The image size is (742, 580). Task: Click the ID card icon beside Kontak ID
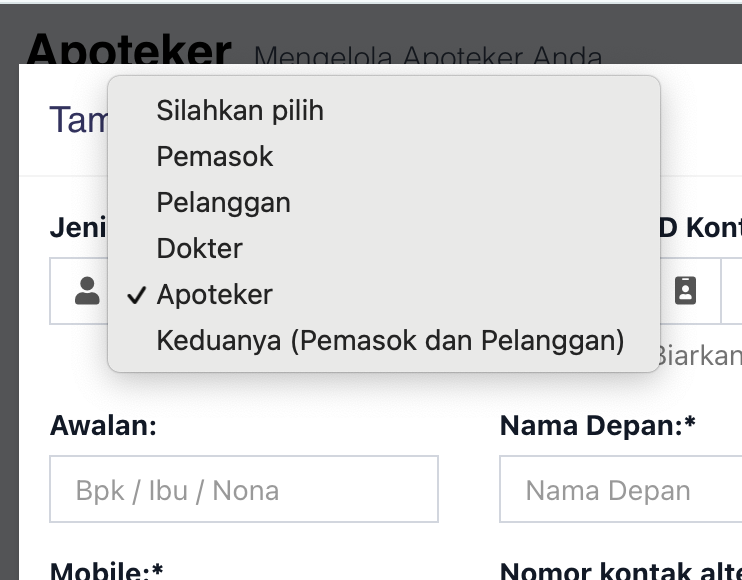pos(685,291)
